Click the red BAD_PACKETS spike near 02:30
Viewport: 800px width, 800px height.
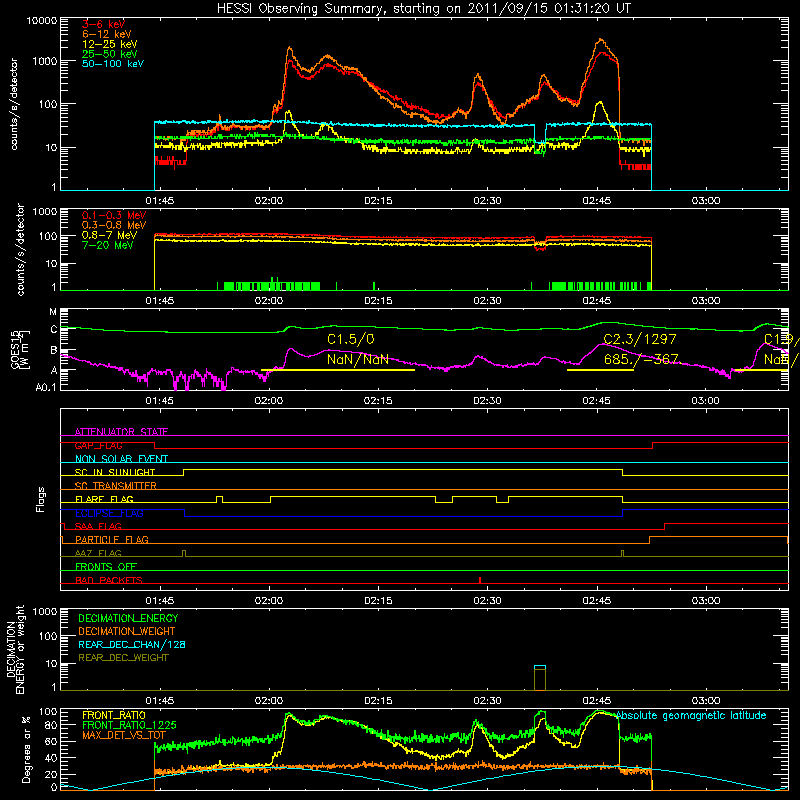click(x=480, y=580)
